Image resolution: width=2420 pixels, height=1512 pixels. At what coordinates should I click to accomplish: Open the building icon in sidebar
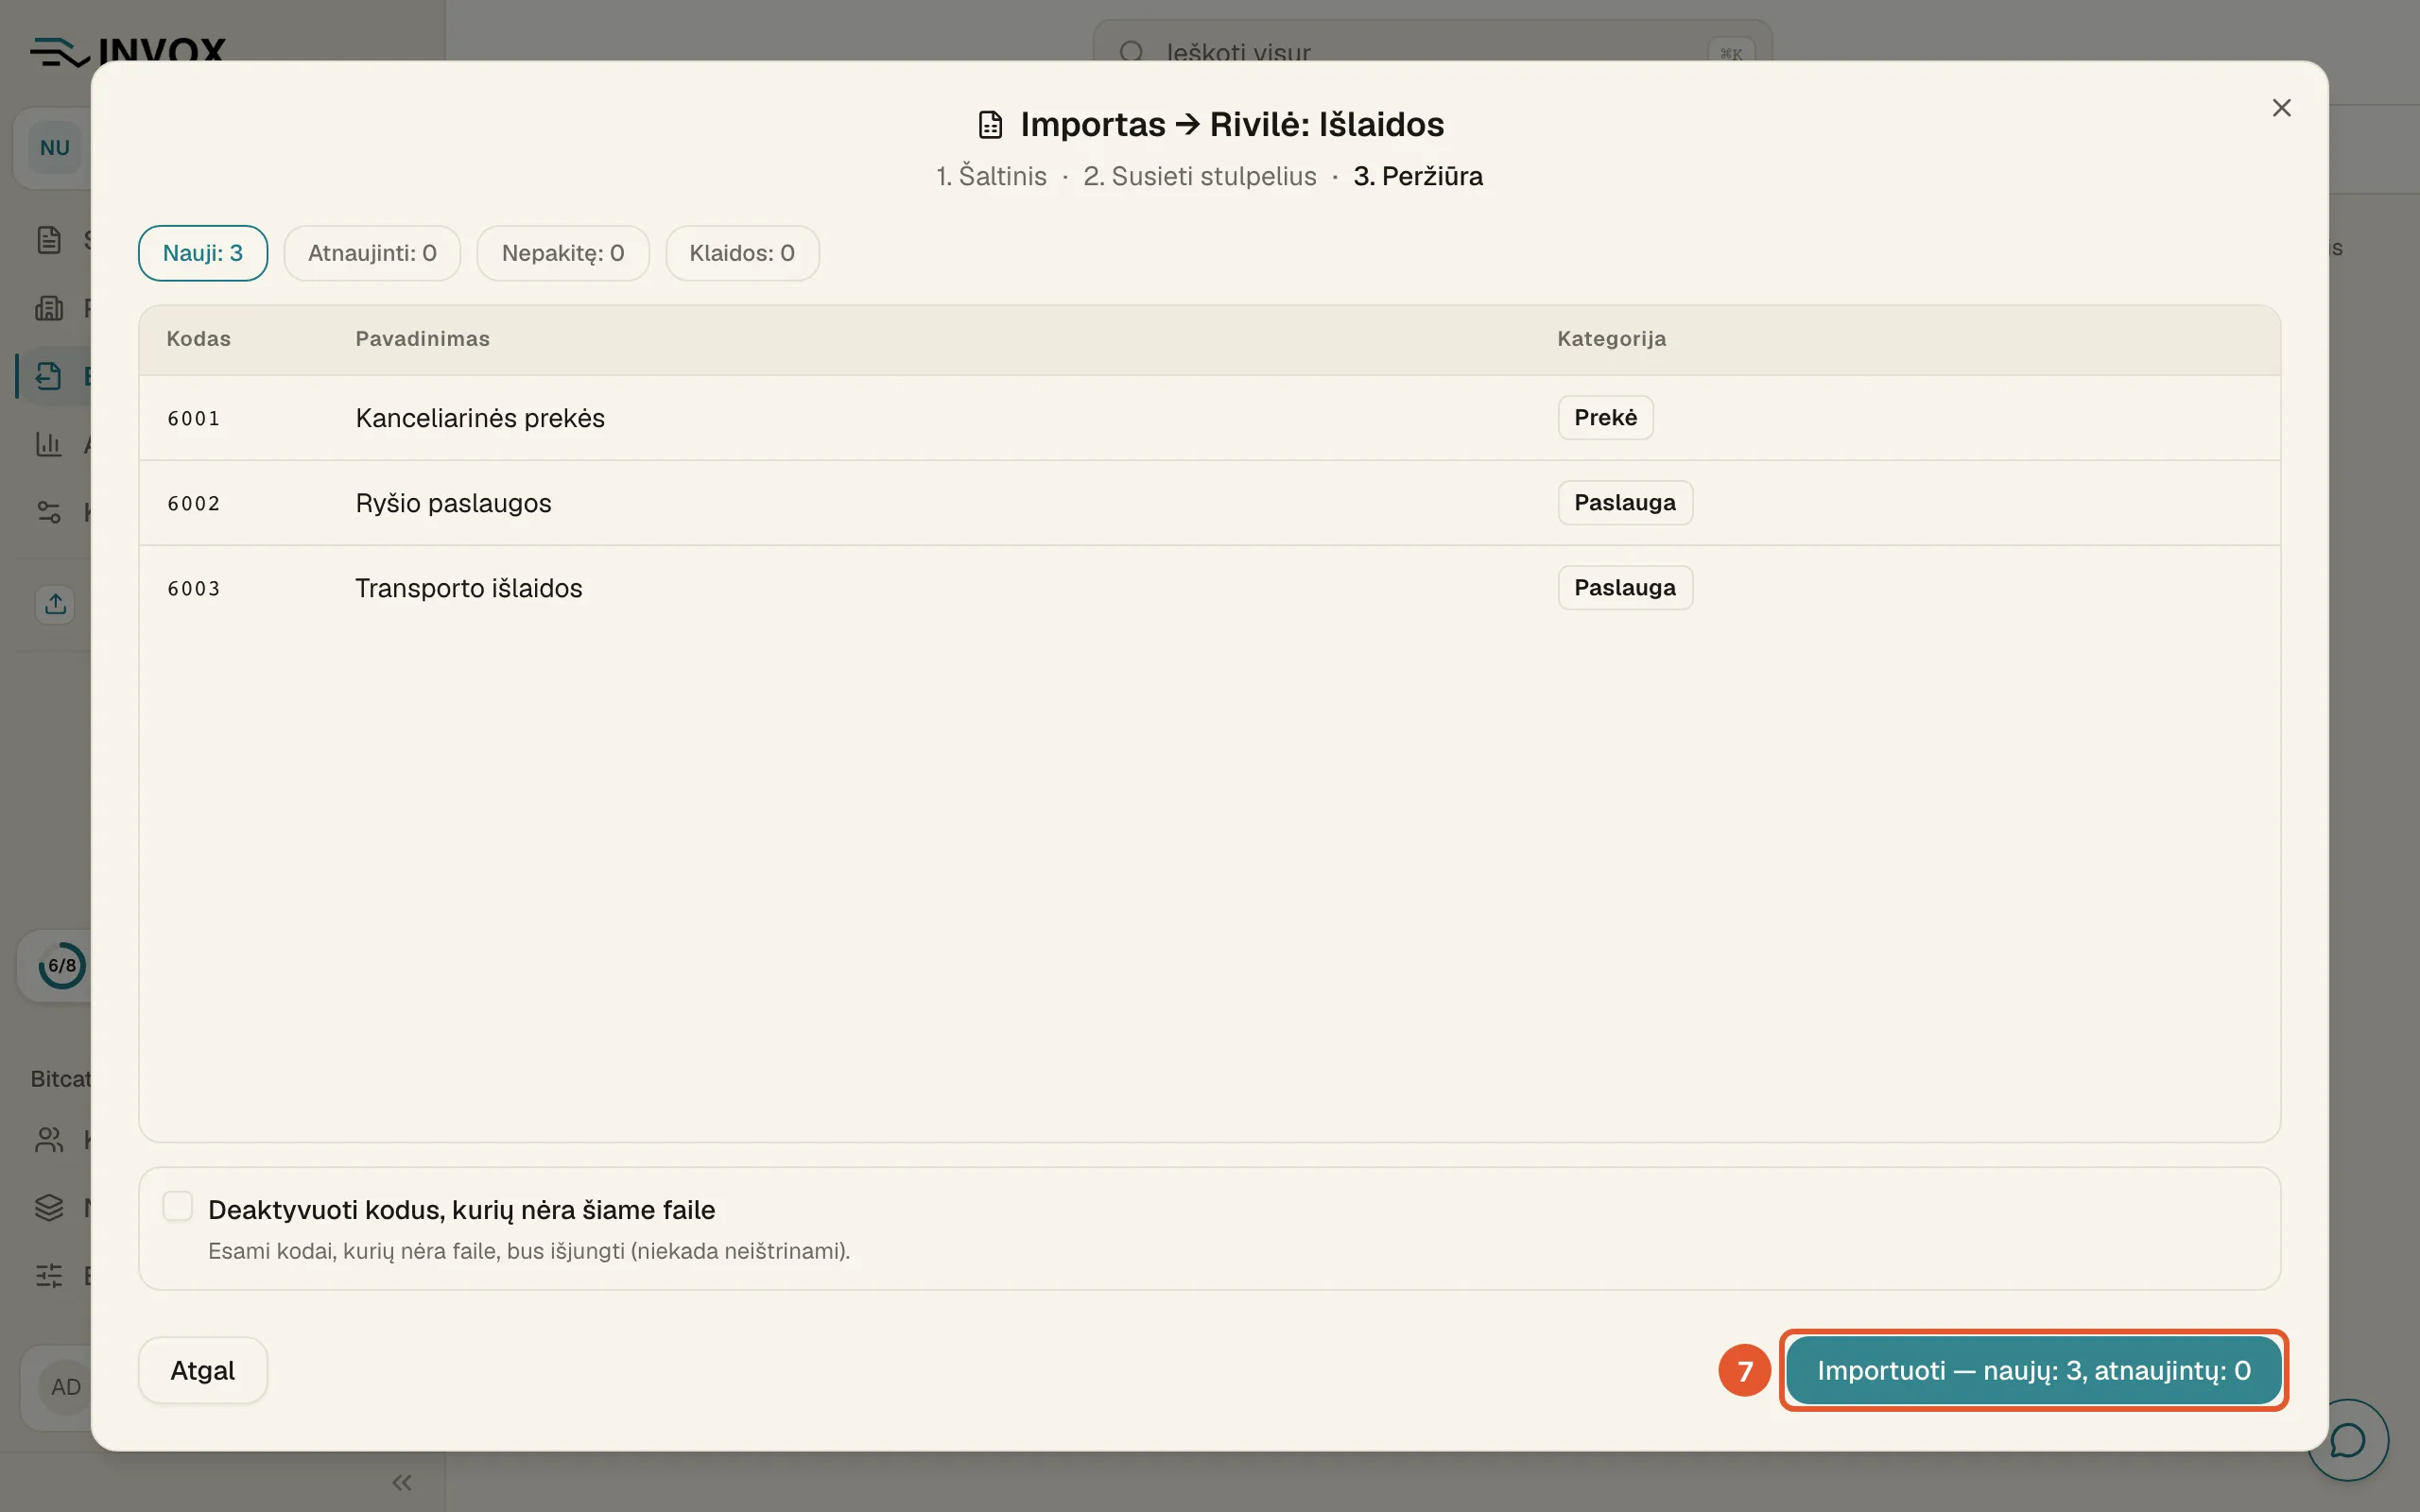coord(49,308)
